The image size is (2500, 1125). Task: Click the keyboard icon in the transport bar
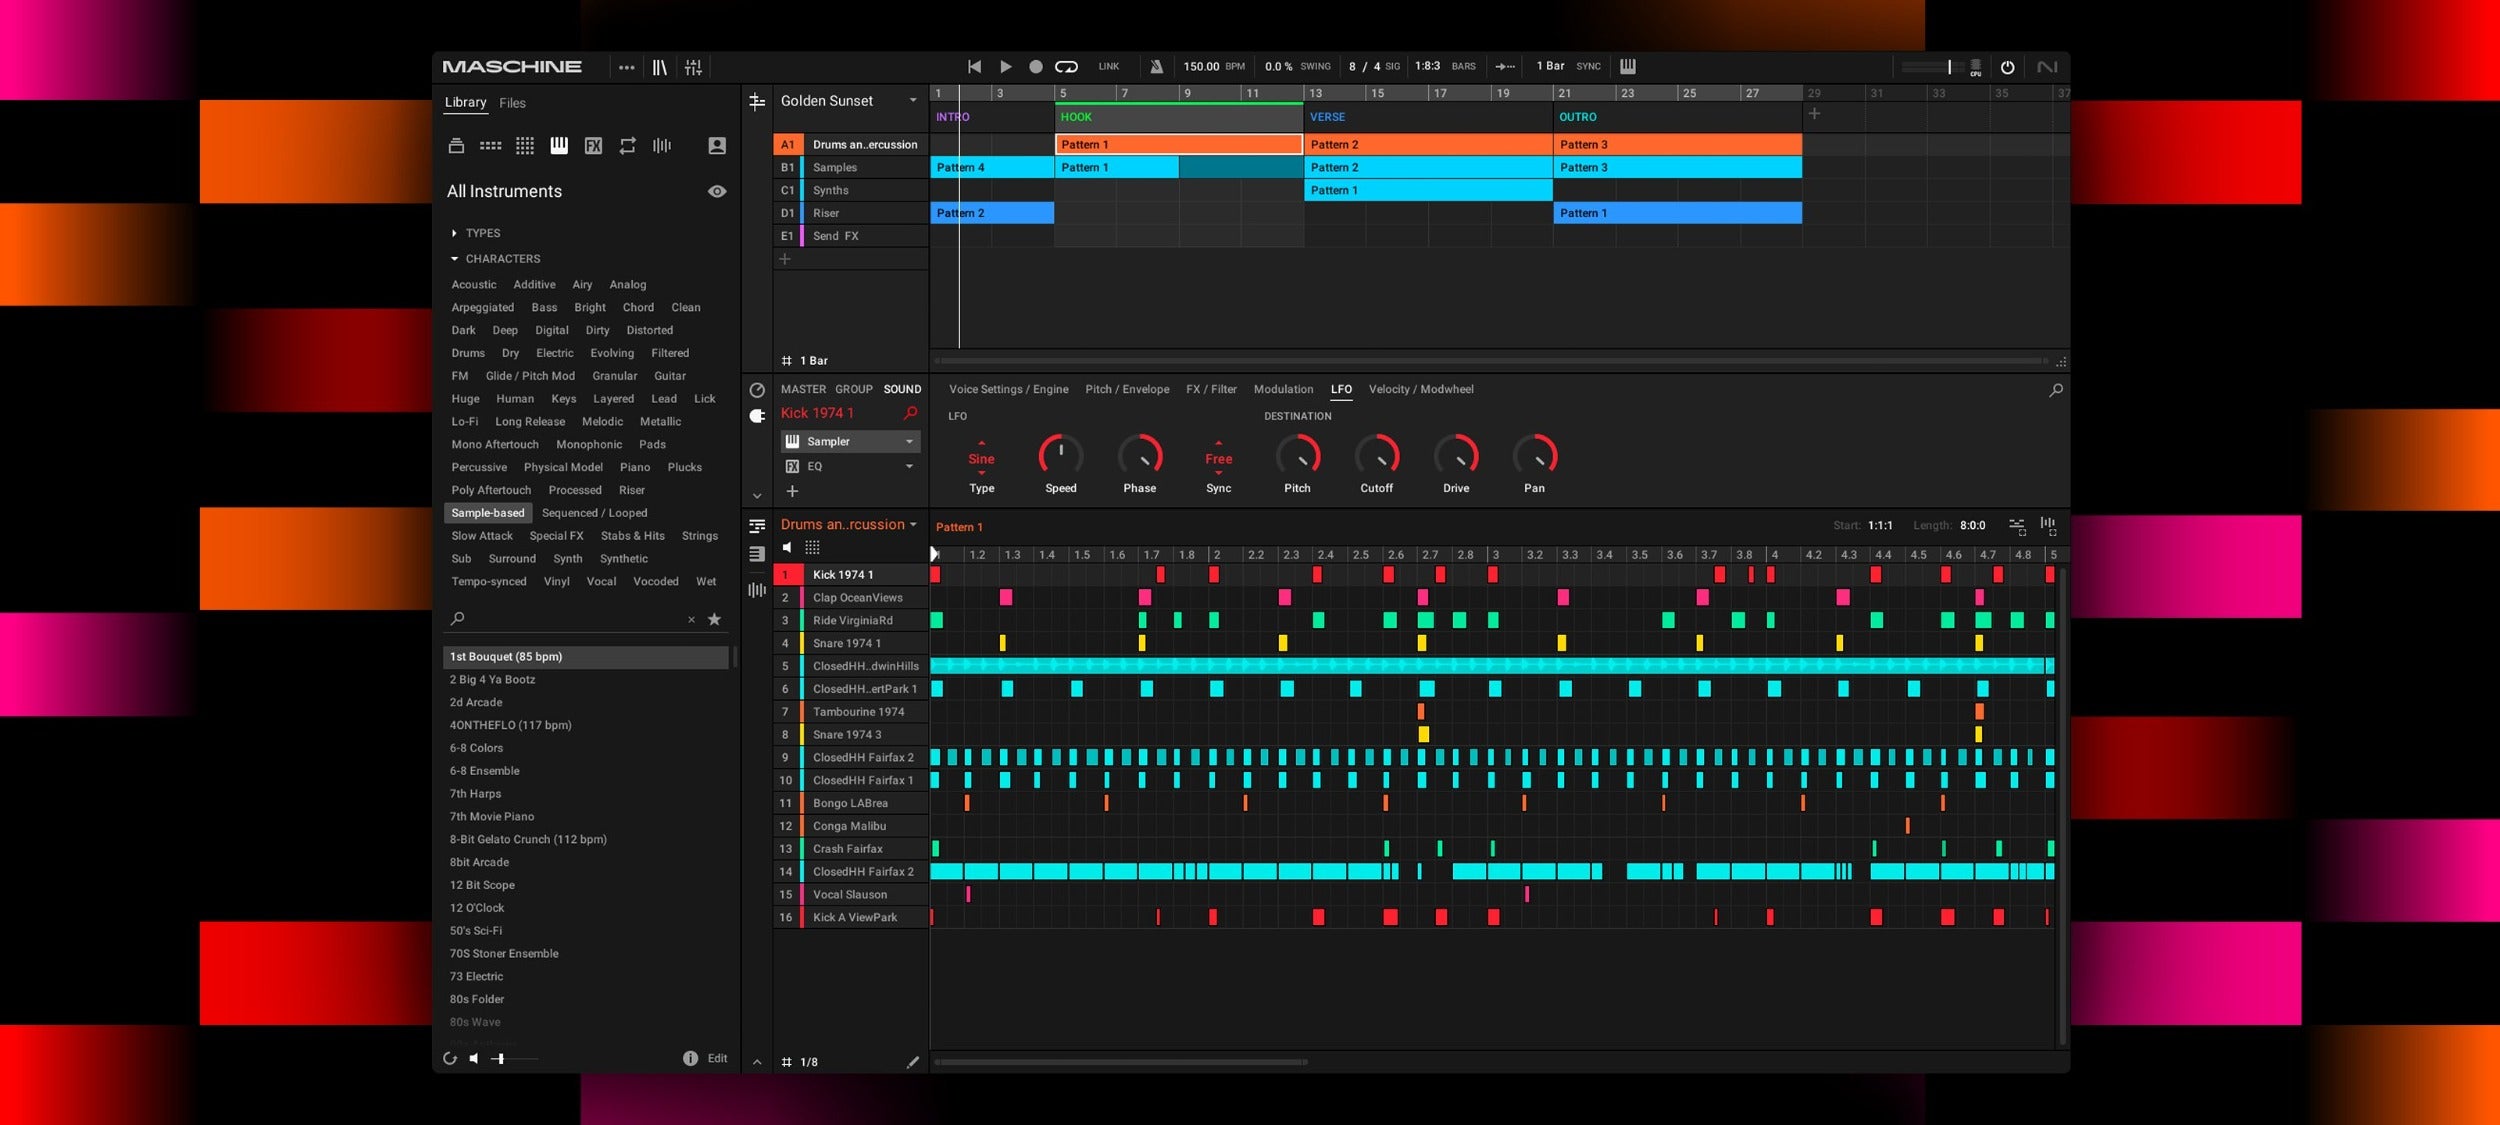[1628, 66]
